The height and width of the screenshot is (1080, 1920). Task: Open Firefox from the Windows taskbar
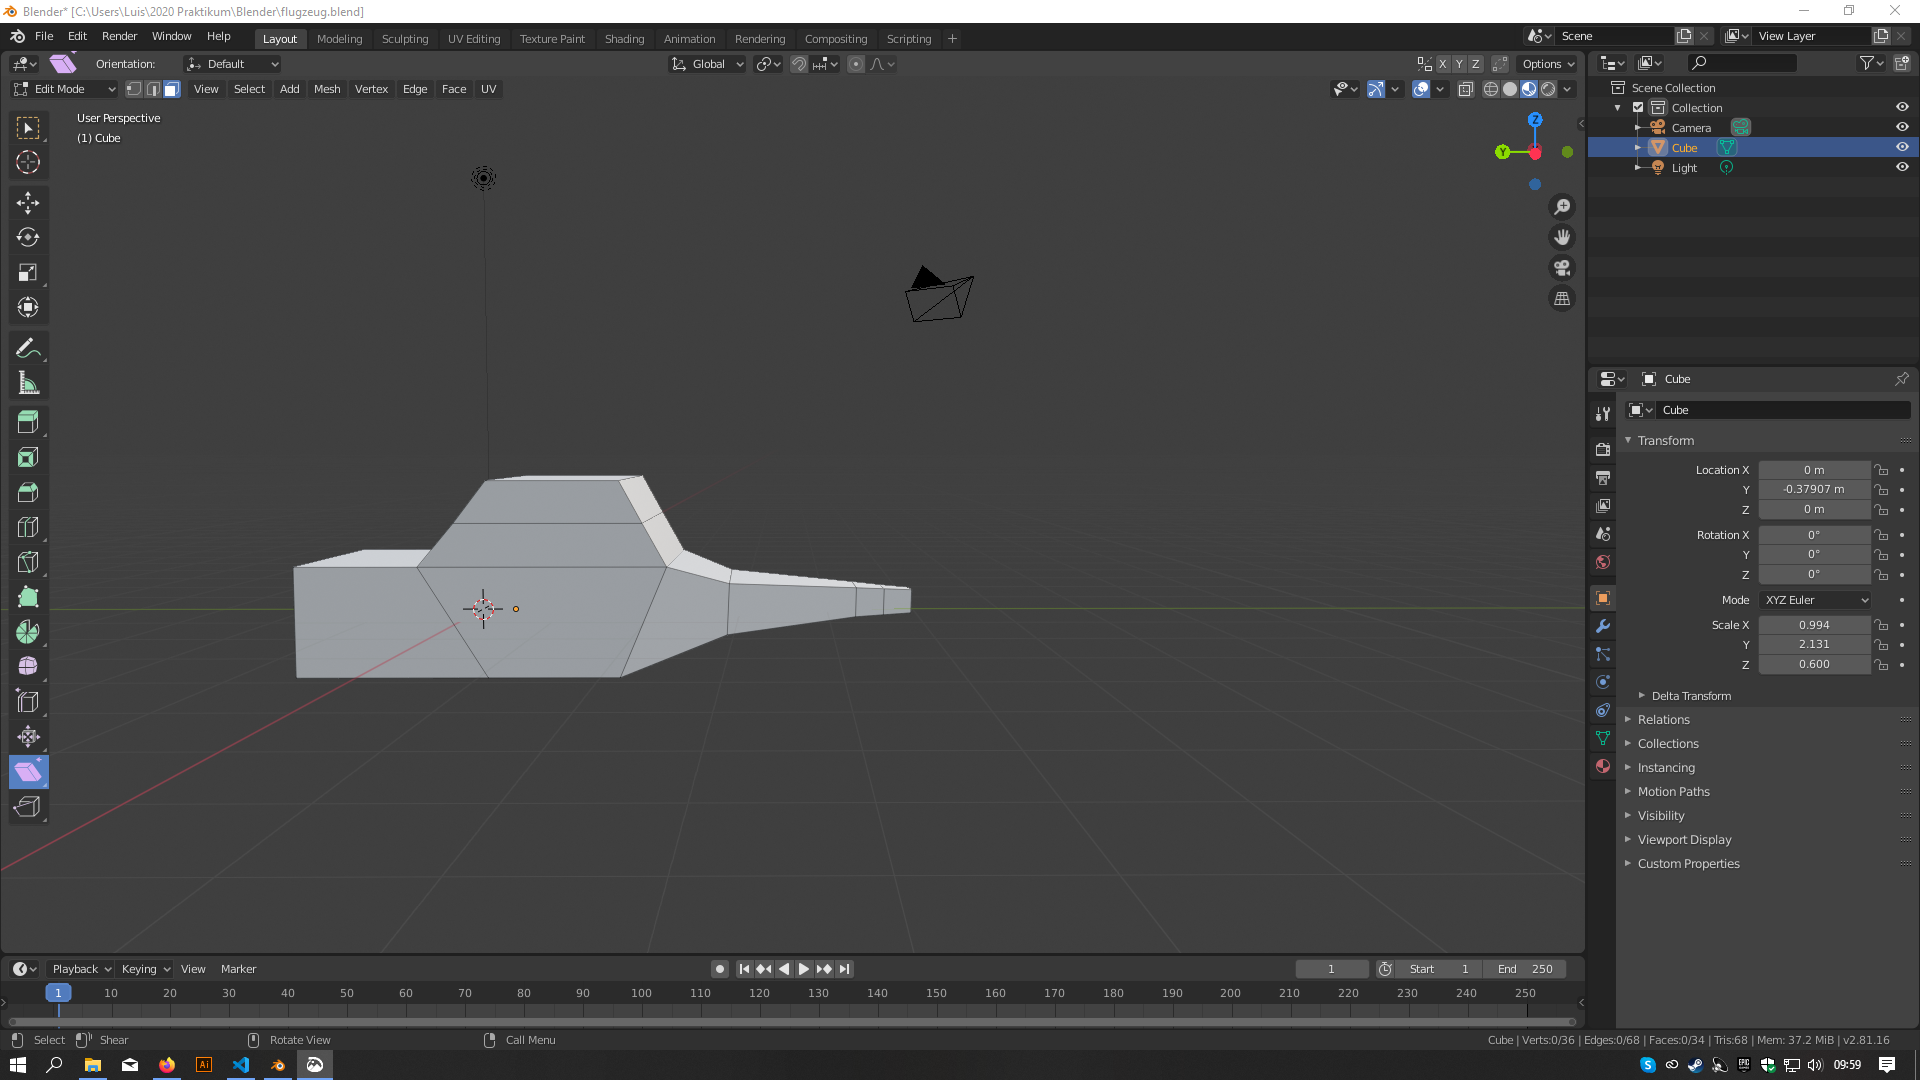pyautogui.click(x=166, y=1065)
